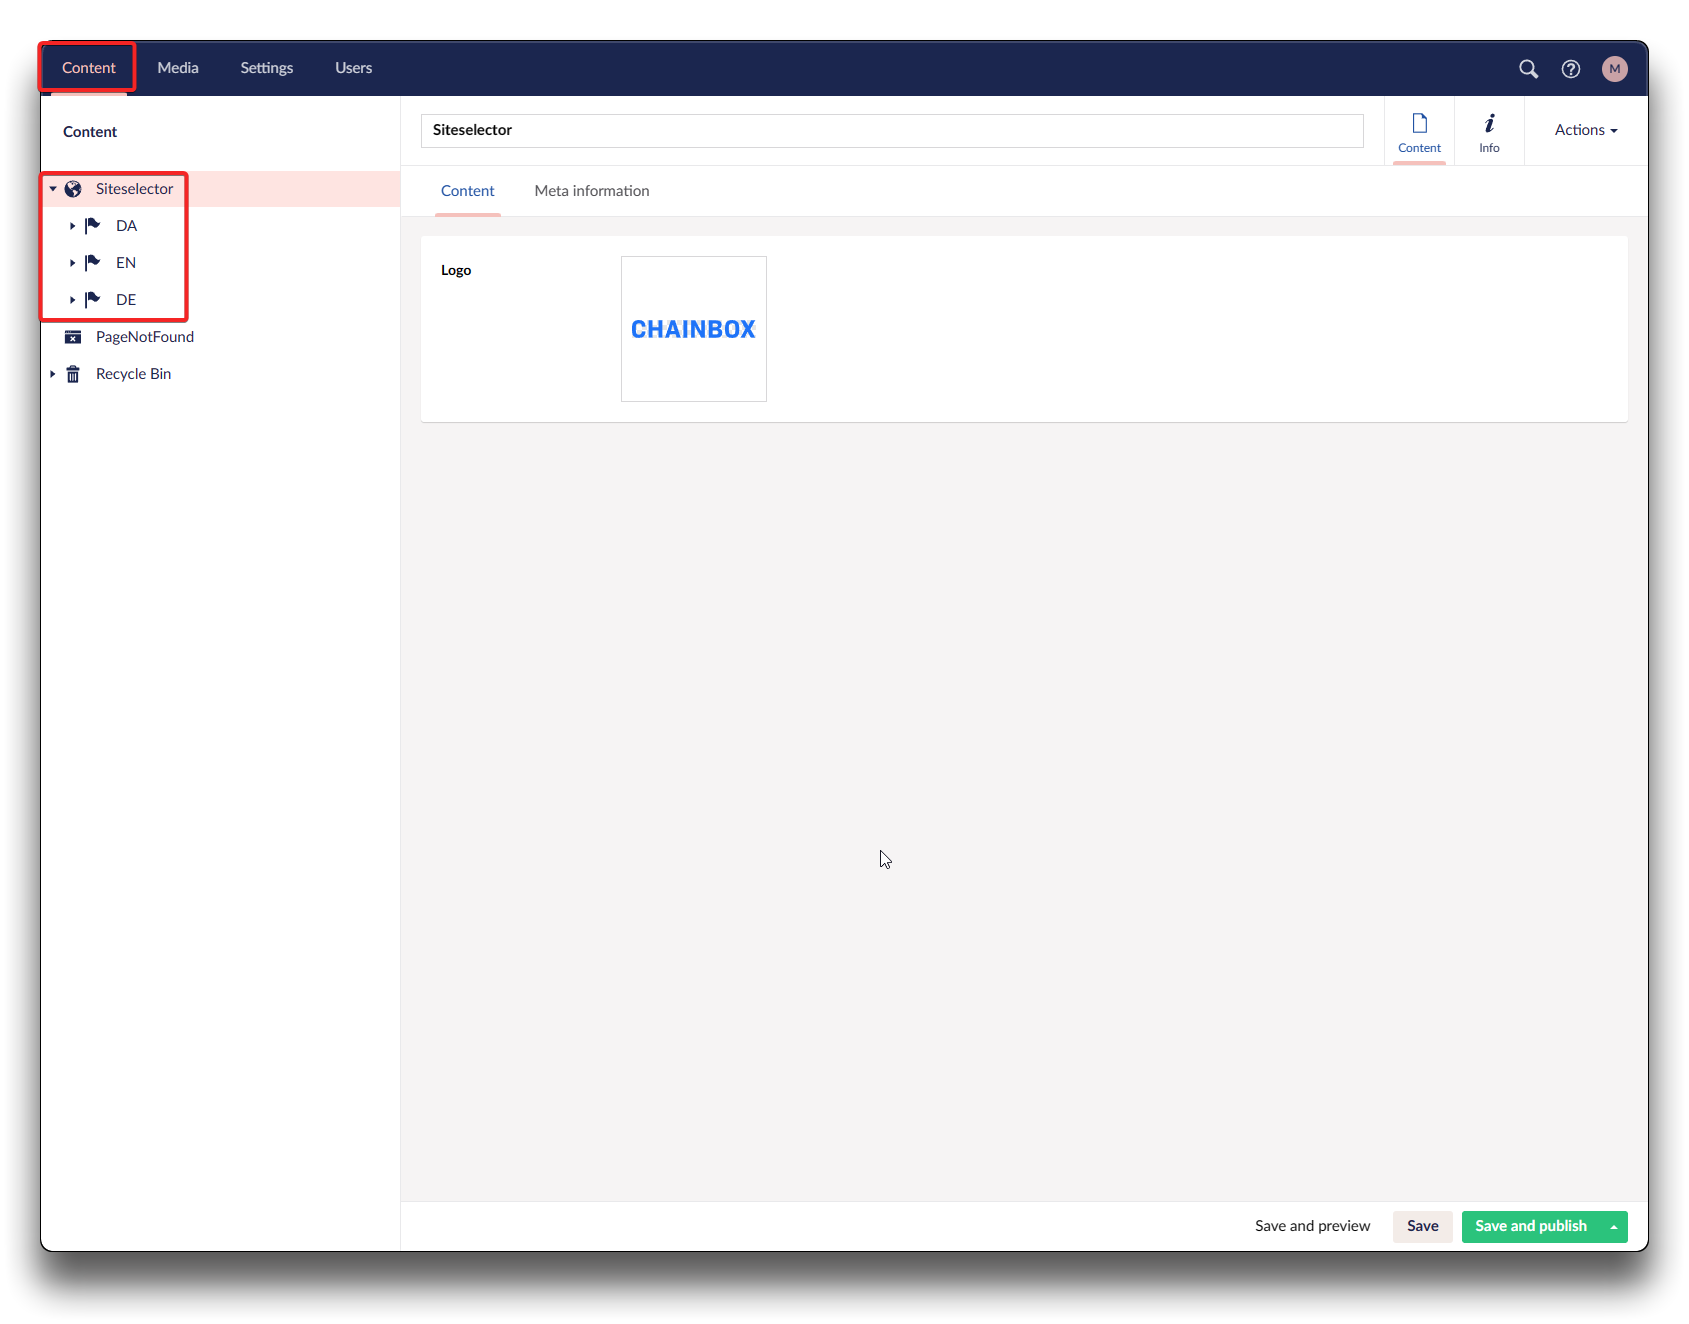Click Save and preview
This screenshot has height=1324, width=1689.
click(x=1312, y=1227)
